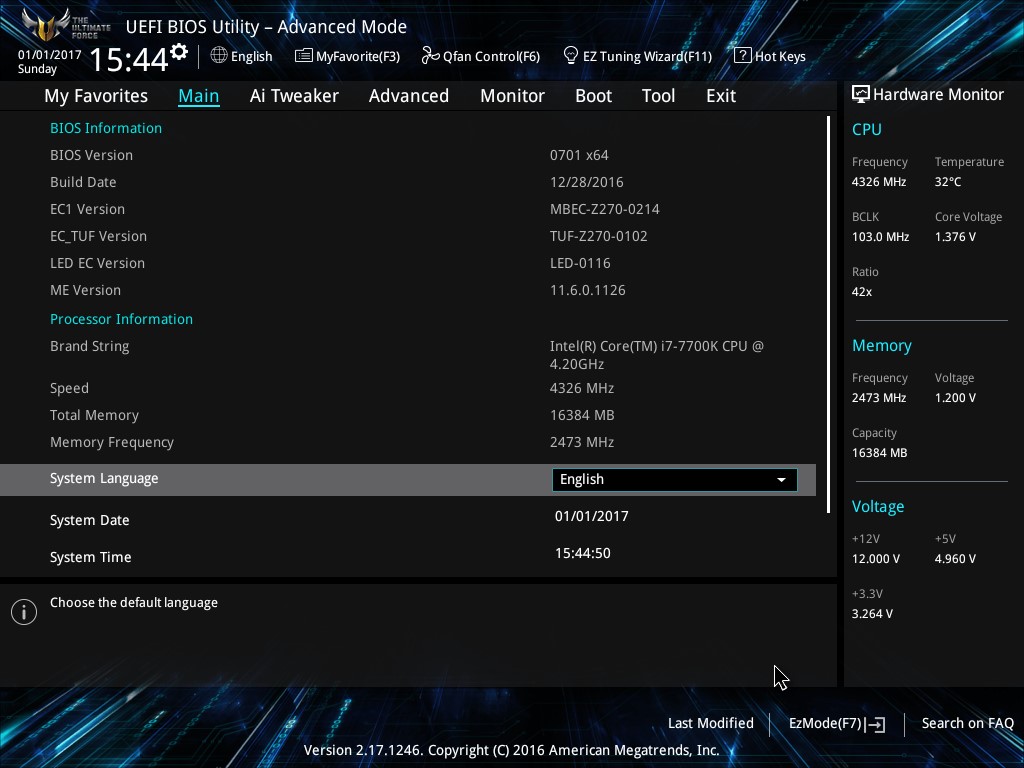The height and width of the screenshot is (768, 1024).
Task: Click the info icon beside the help text
Action: [23, 611]
